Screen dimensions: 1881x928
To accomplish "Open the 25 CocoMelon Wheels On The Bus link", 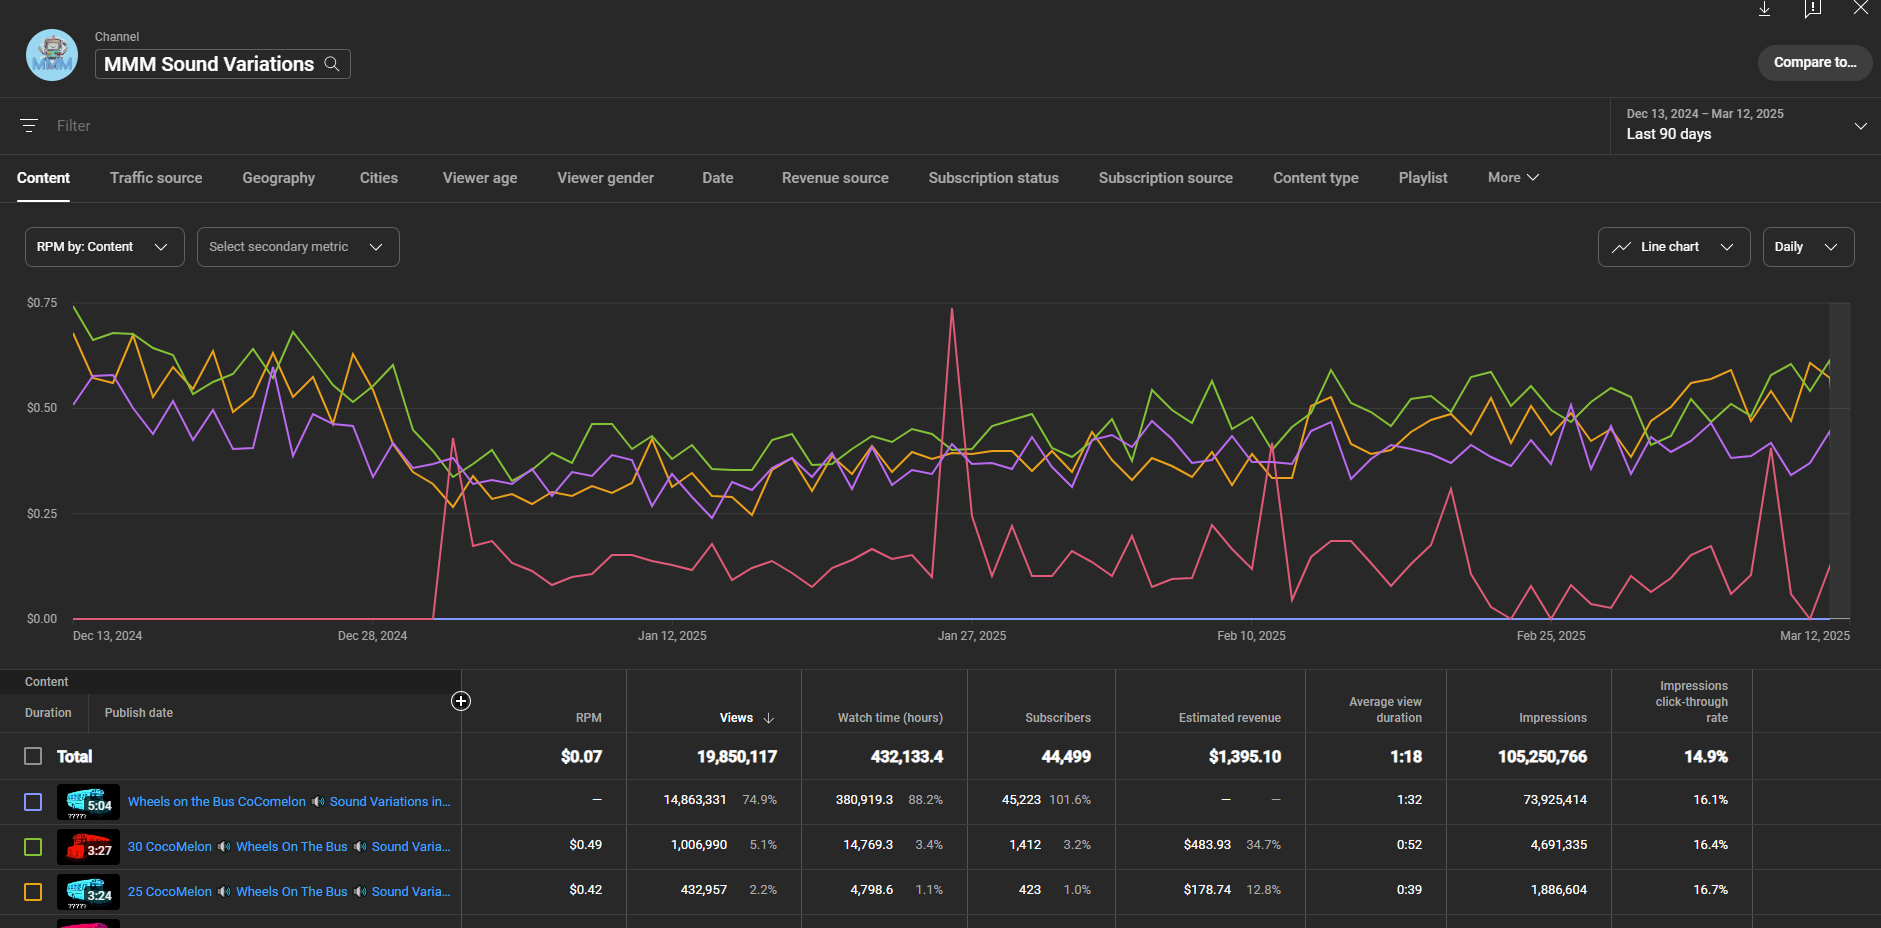I will (289, 892).
